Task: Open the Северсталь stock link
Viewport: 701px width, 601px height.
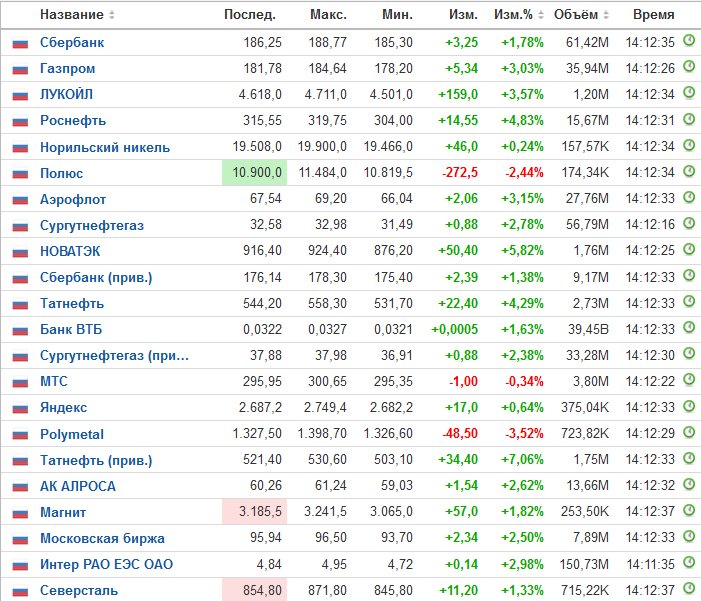Action: (79, 590)
